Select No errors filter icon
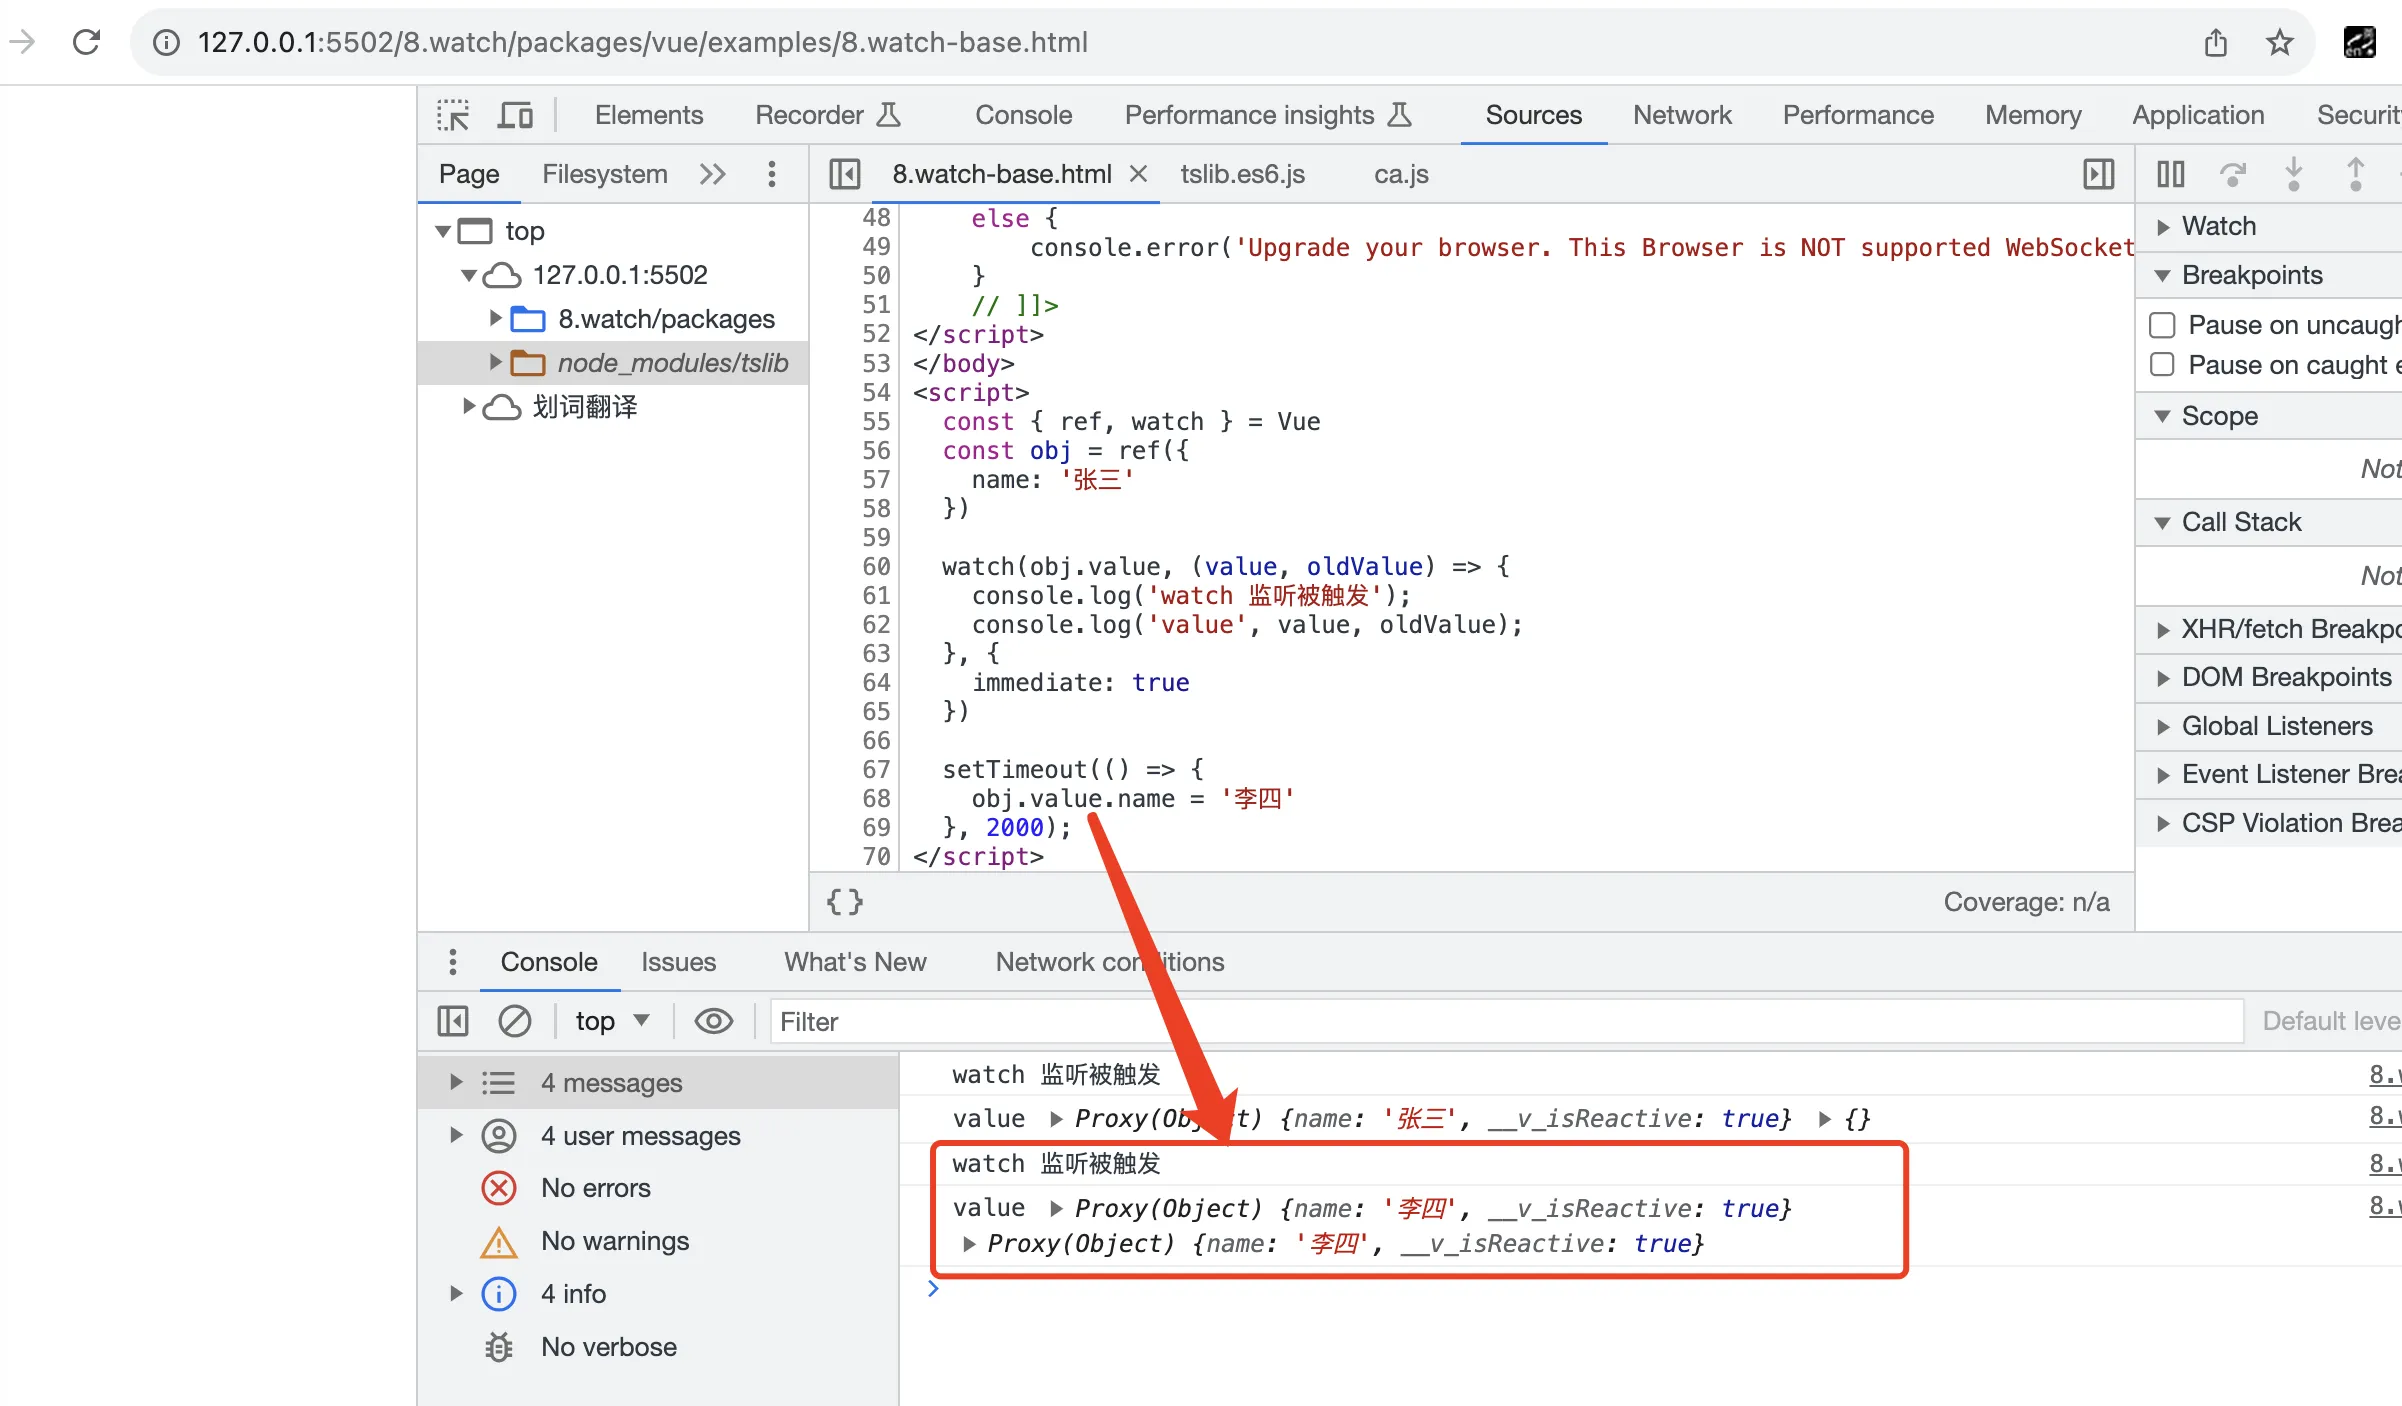This screenshot has width=2402, height=1406. click(499, 1188)
